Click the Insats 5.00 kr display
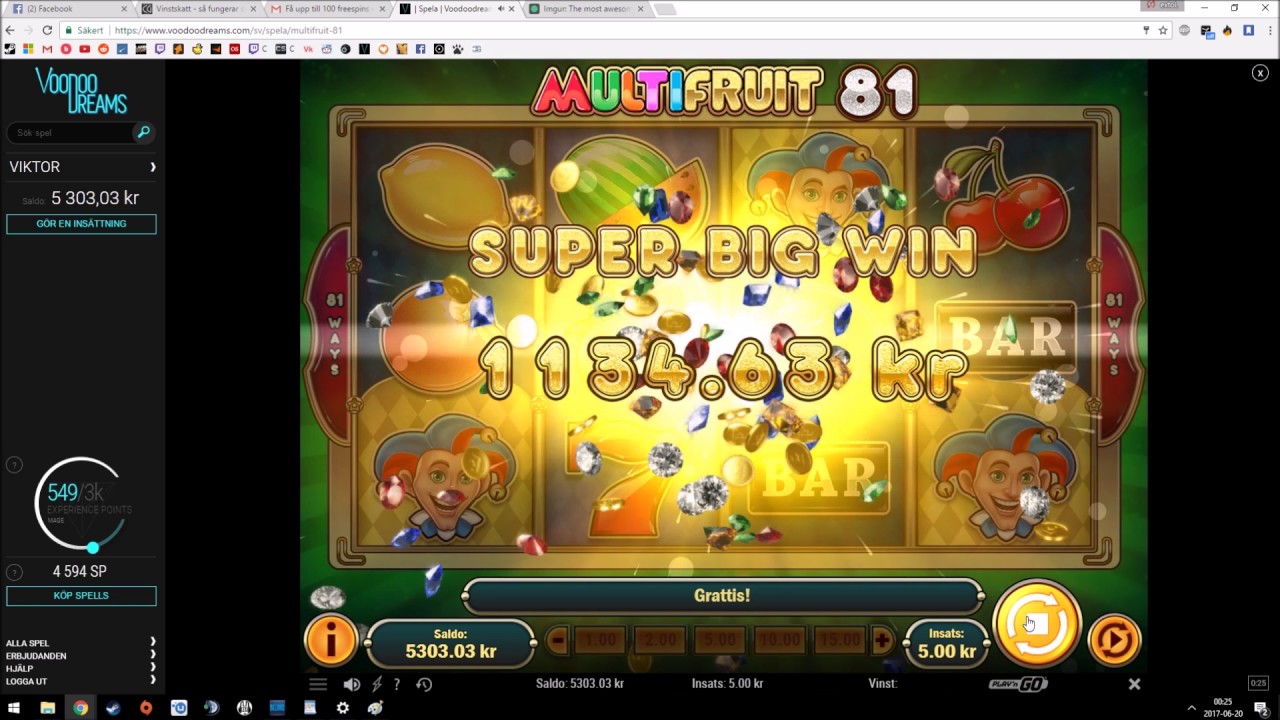The width and height of the screenshot is (1280, 720). (x=946, y=642)
